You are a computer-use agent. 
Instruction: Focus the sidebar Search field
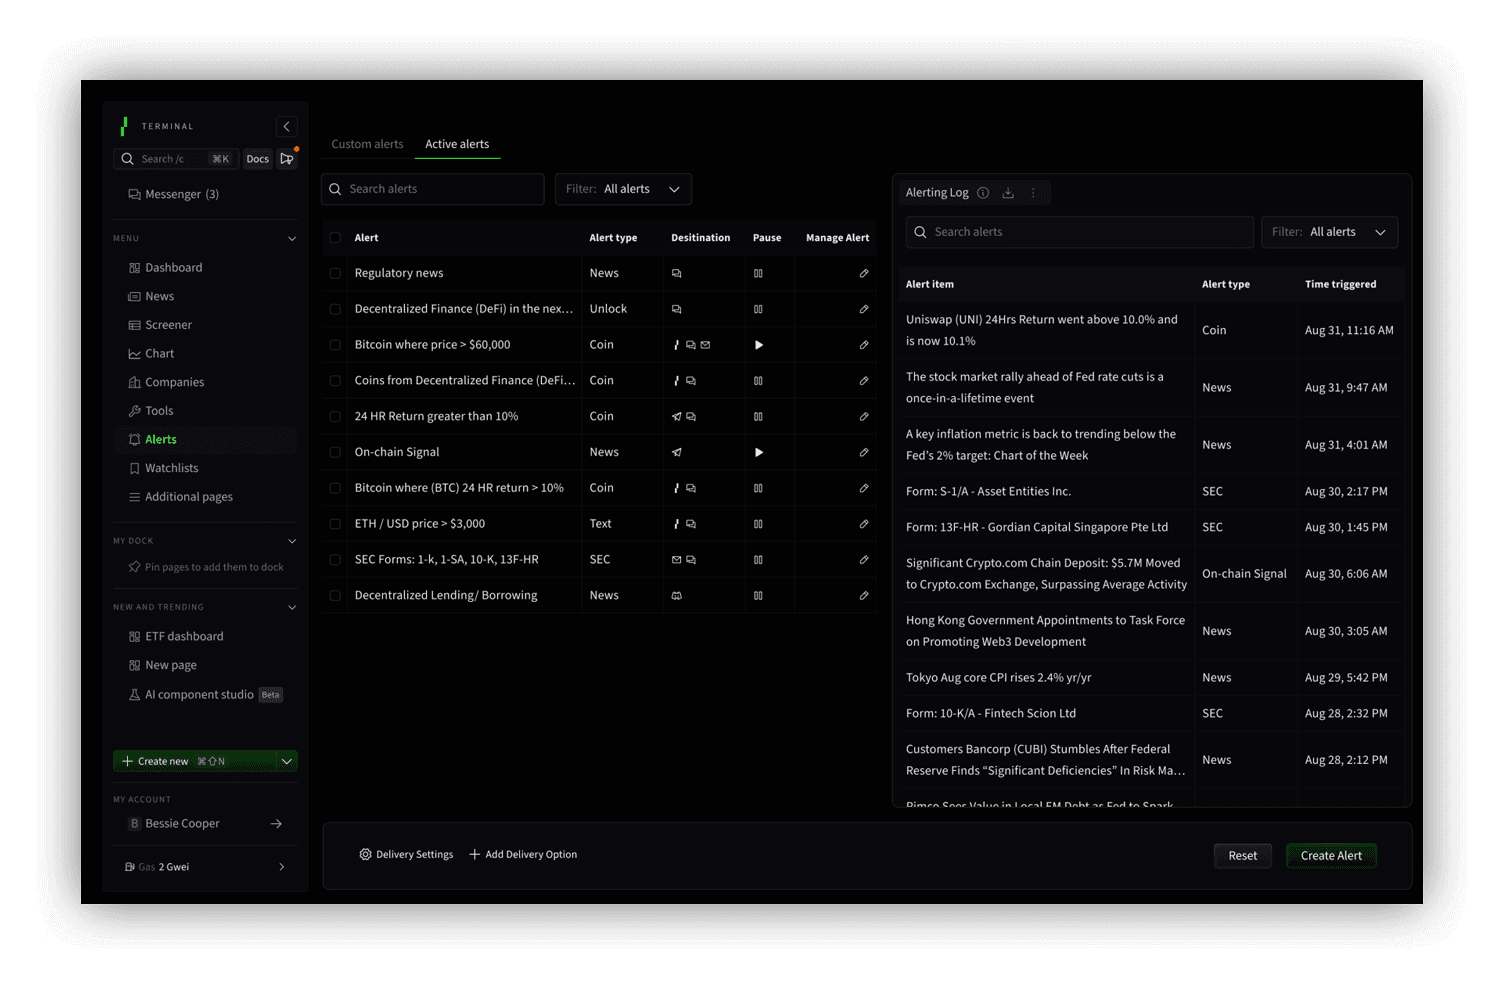tap(176, 159)
